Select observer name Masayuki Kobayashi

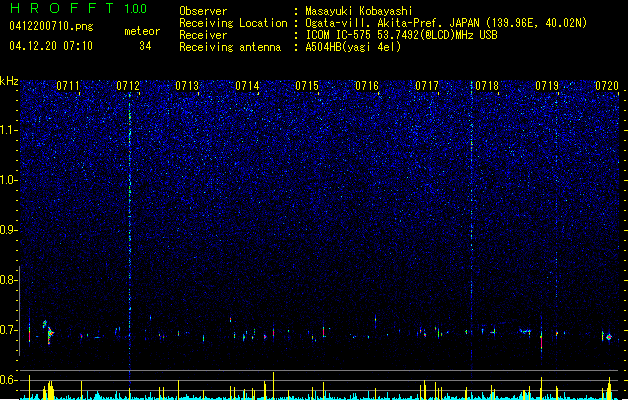359,11
